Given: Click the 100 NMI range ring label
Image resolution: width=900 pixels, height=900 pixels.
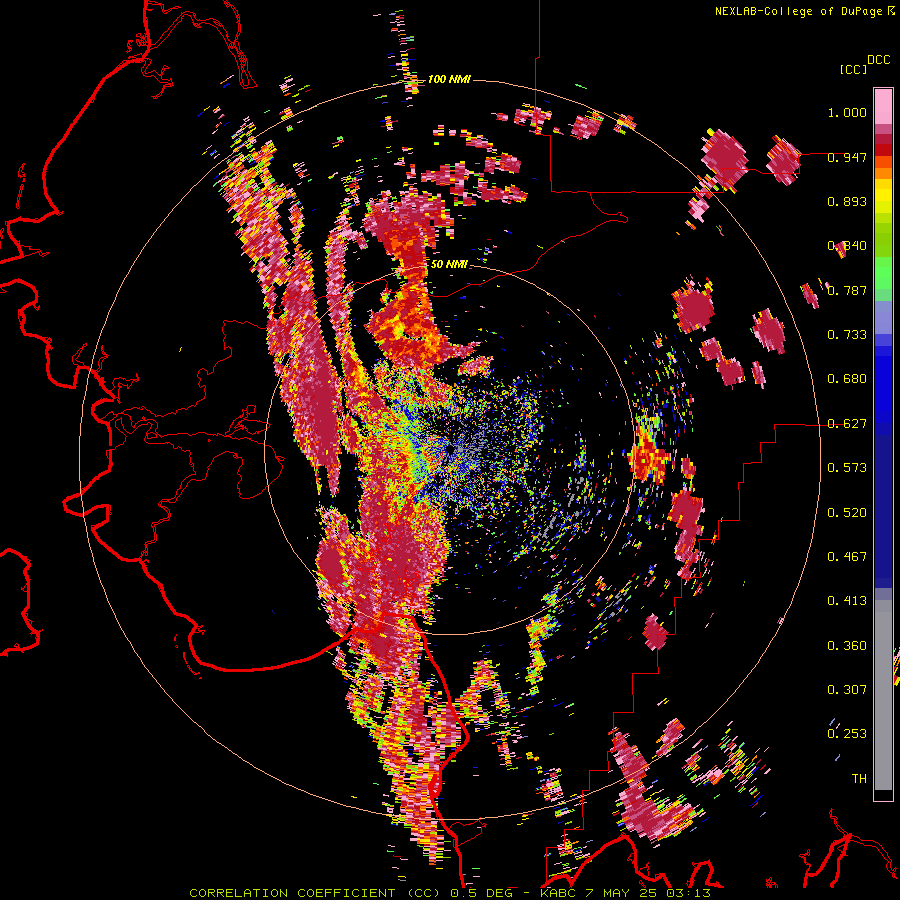Looking at the screenshot, I should coord(449,79).
